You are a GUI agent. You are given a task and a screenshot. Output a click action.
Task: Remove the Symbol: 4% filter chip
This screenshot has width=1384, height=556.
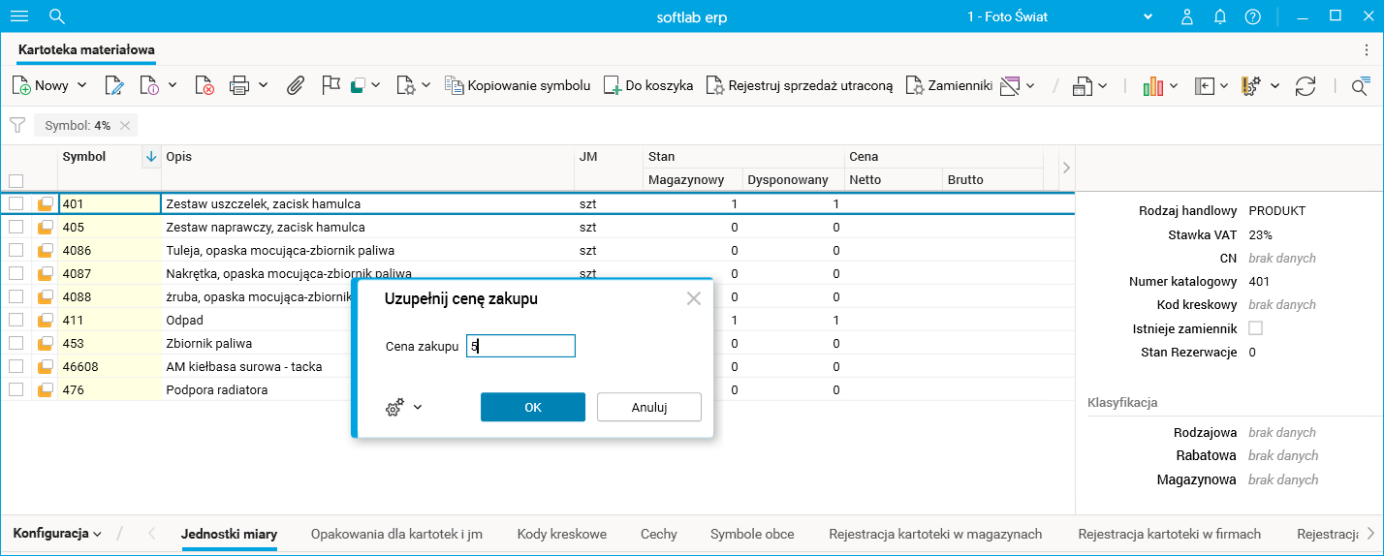pos(124,125)
